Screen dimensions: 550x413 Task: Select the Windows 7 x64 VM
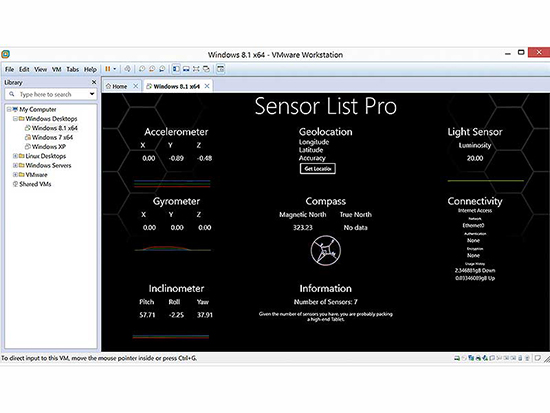coord(52,137)
